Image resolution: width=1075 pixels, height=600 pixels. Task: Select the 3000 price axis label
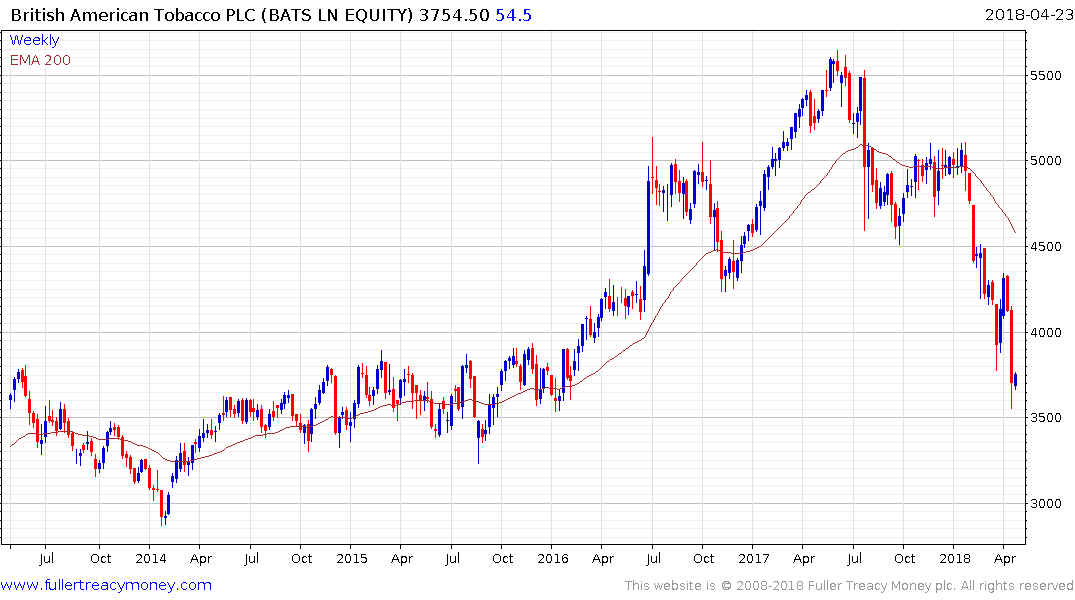1046,503
